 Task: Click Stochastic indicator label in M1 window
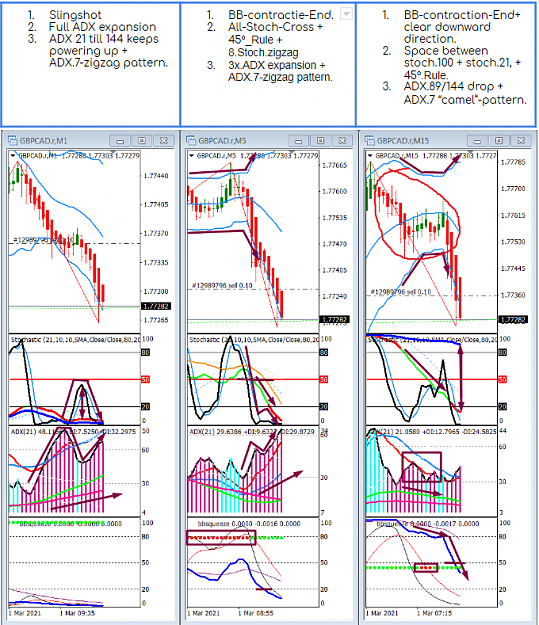pos(76,340)
